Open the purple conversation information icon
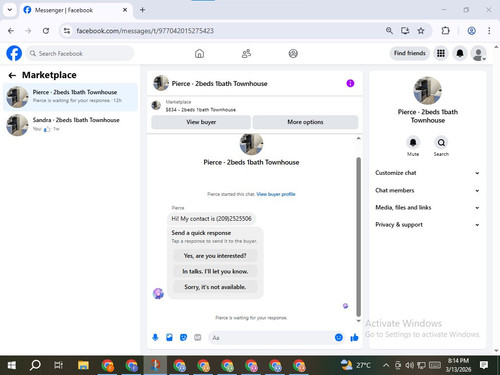Screen dimensions: 500x375 pyautogui.click(x=350, y=83)
